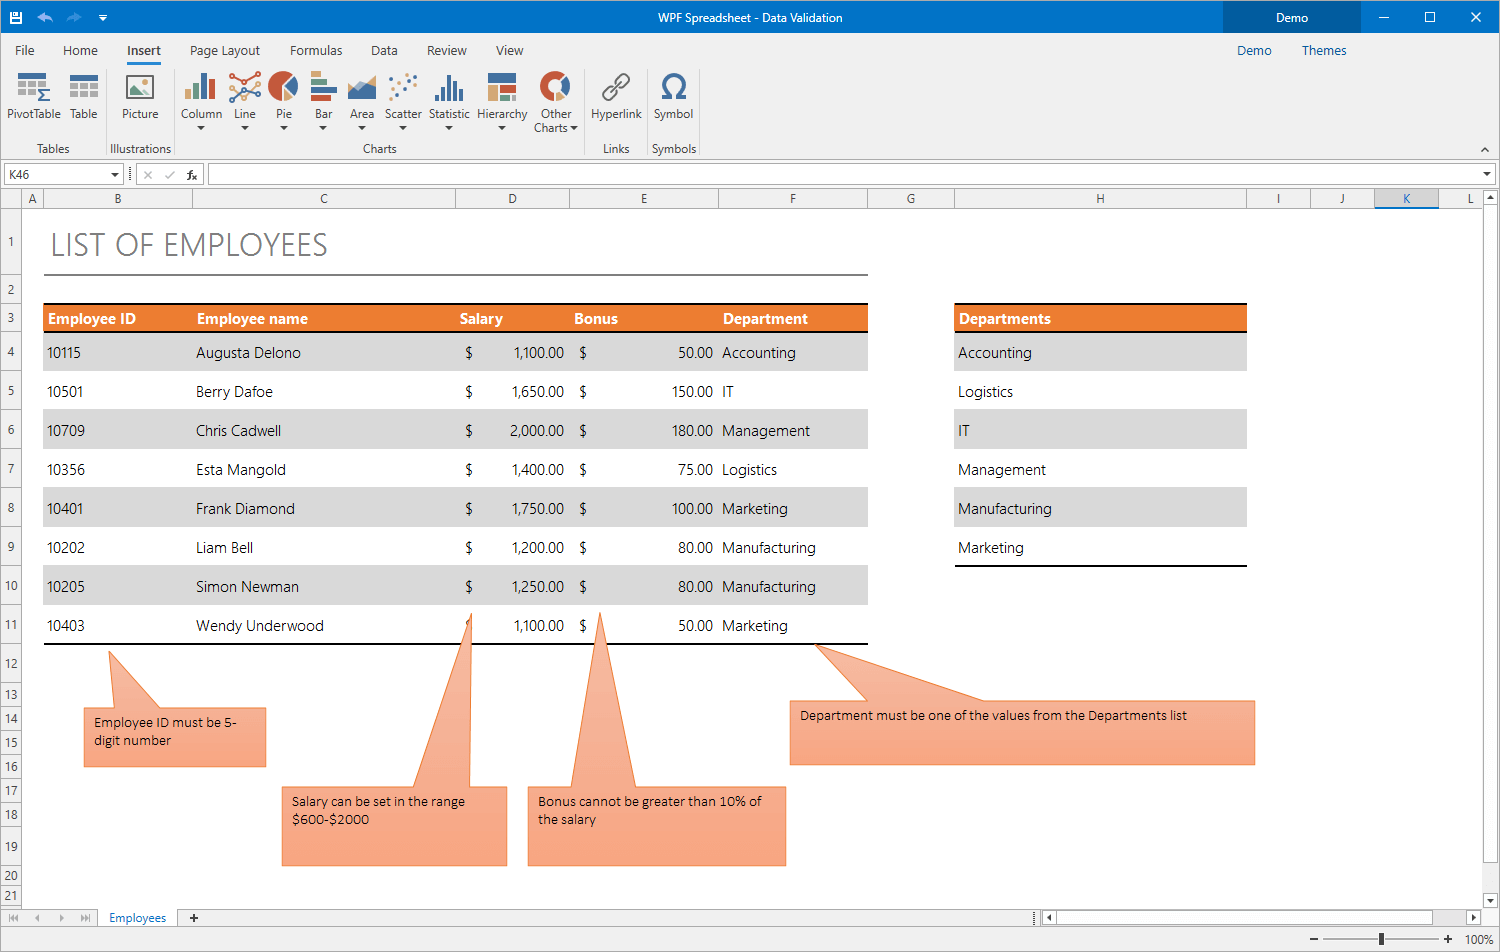Open the Pie chart options
Screen dimensions: 1500x952
point(284,100)
